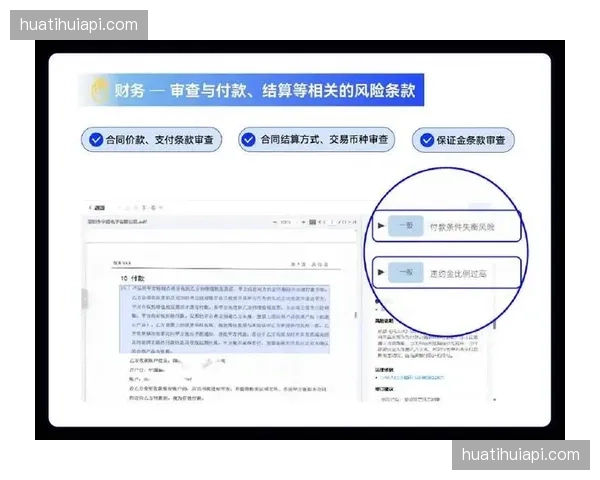Screen dimensions: 600x480
Task: Click the checkmark beside 合同结算方式、交易币种审查
Action: pos(248,139)
